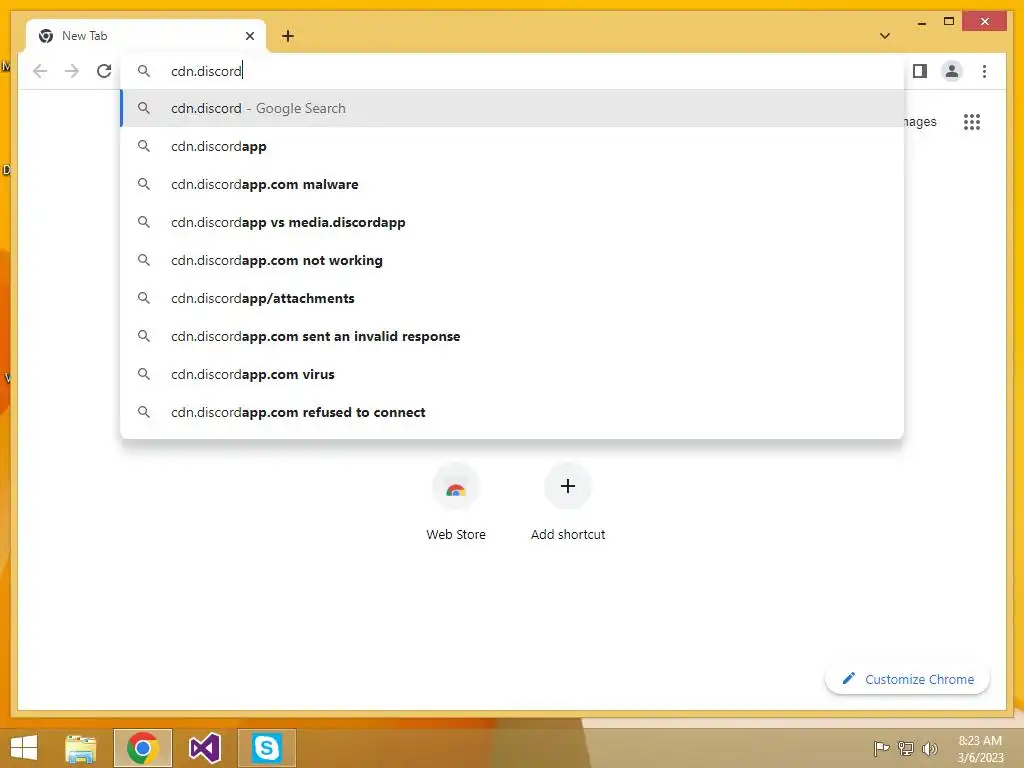
Task: Open Chrome three-dot menu
Action: coord(984,71)
